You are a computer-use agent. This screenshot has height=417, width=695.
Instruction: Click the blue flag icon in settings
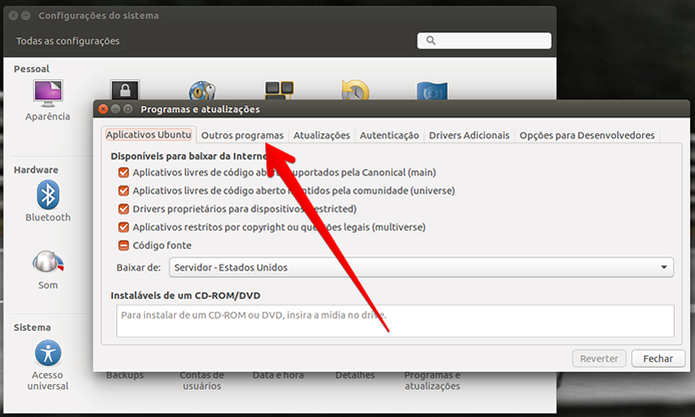pos(432,90)
